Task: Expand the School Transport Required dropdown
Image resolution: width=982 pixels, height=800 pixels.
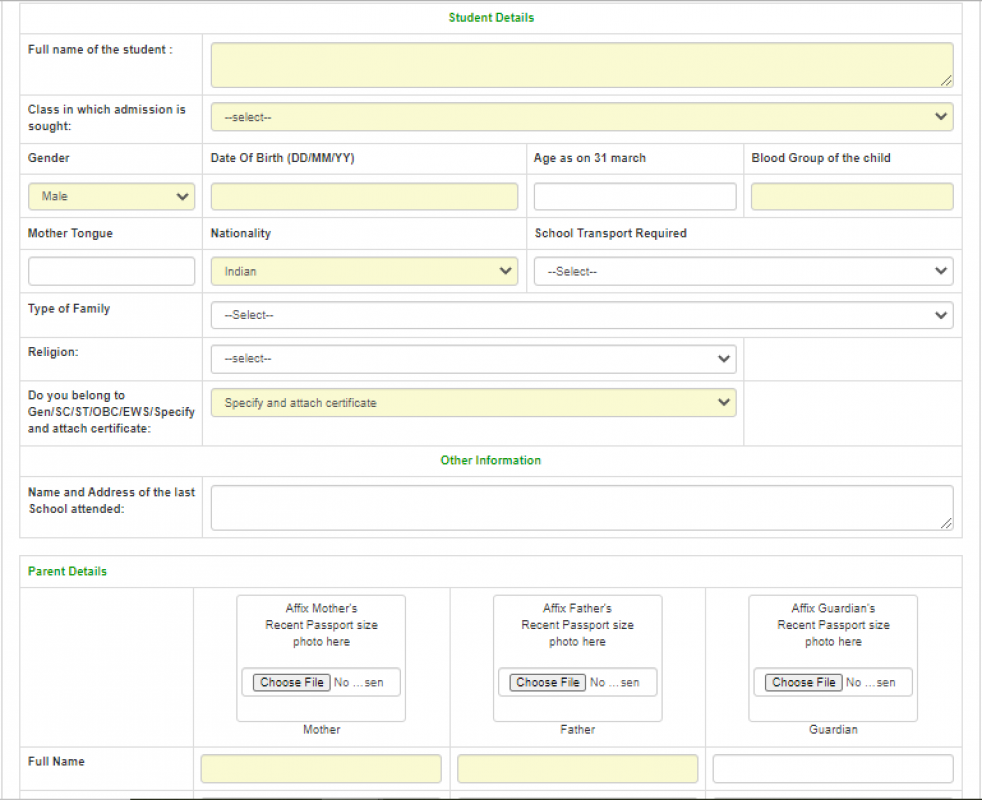Action: (x=742, y=271)
